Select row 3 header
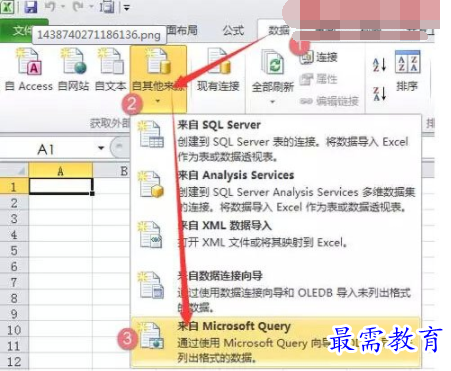 click(x=14, y=219)
